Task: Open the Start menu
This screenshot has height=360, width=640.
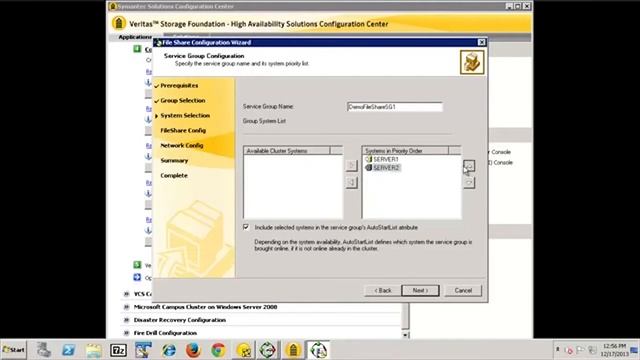Action: 13,350
